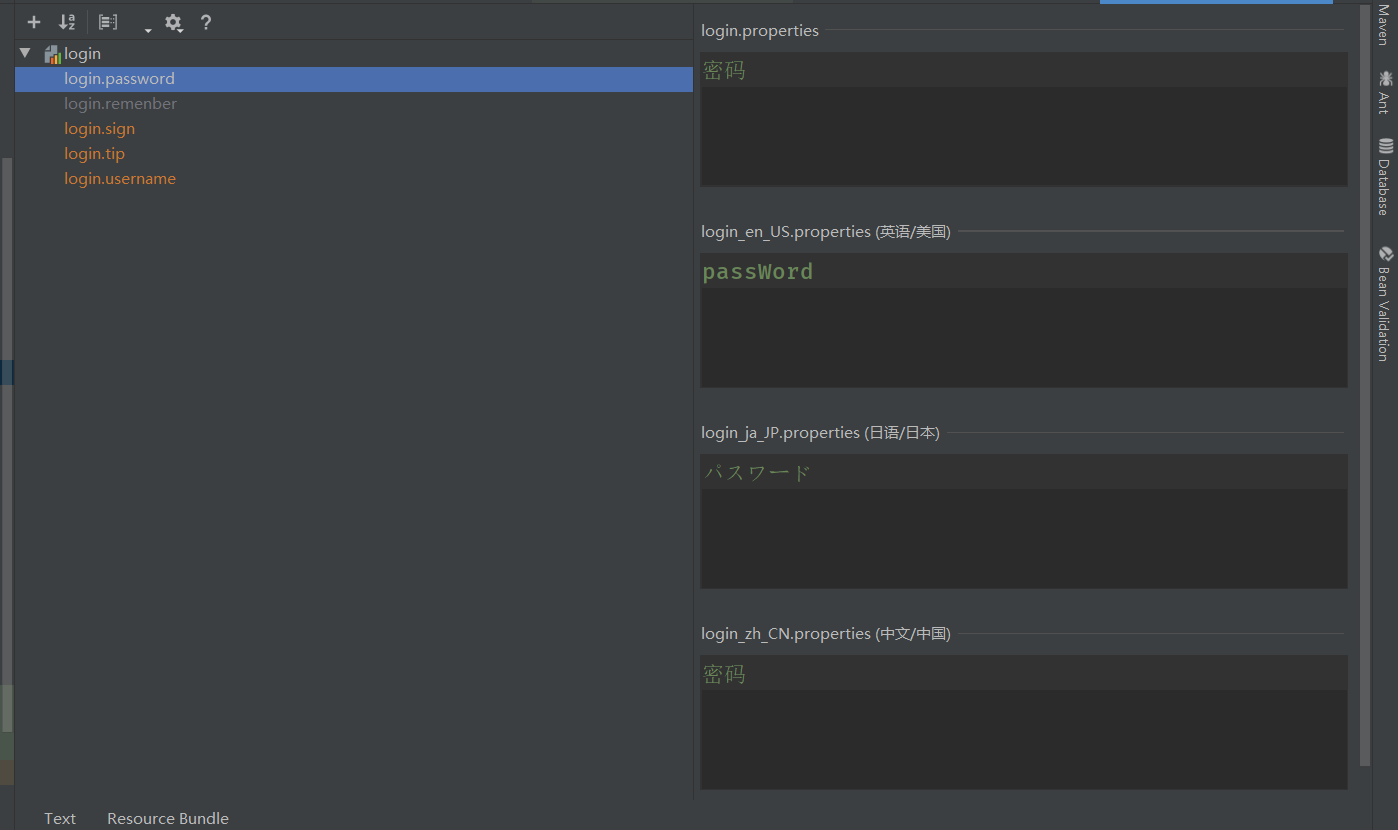Viewport: 1398px width, 830px height.
Task: Open the small dropdown arrow before the gear
Action: click(148, 30)
